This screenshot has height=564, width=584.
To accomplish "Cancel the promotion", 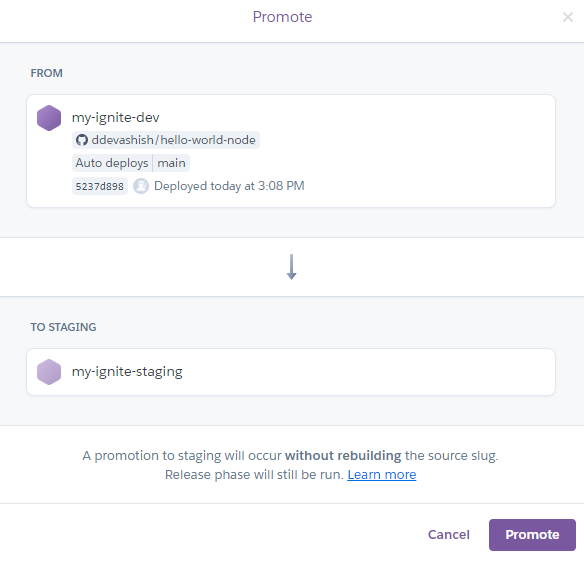I will point(449,535).
